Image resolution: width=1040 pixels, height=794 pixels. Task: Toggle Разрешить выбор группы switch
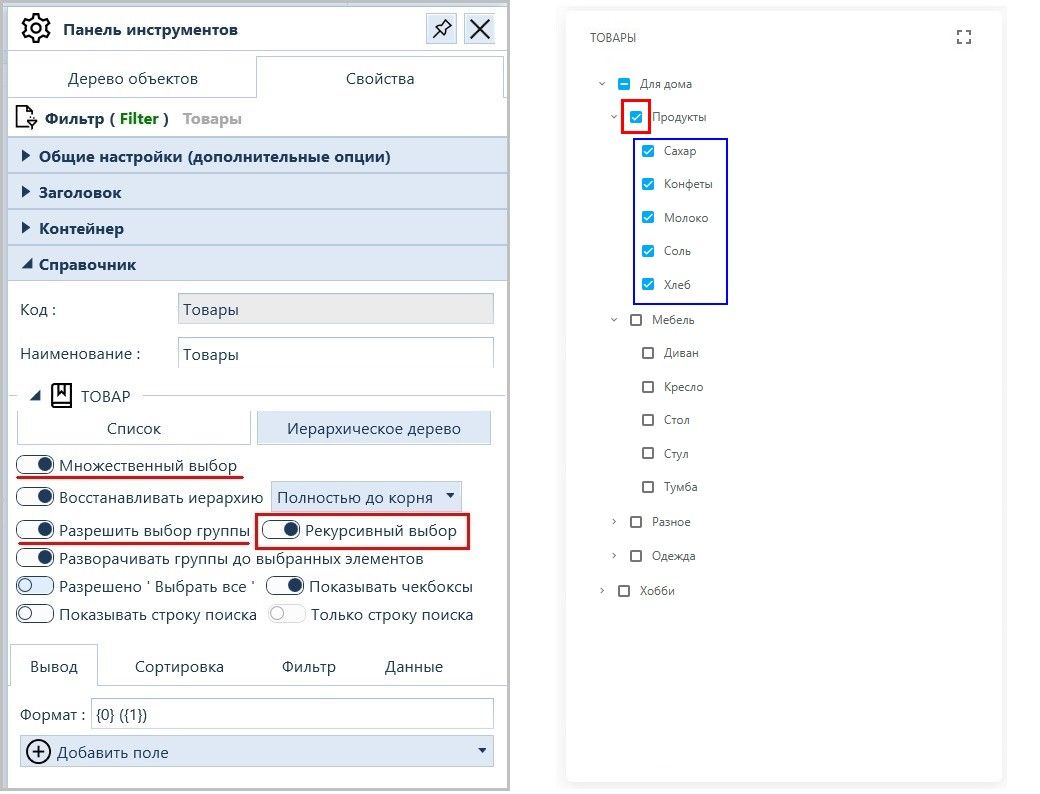click(x=35, y=530)
